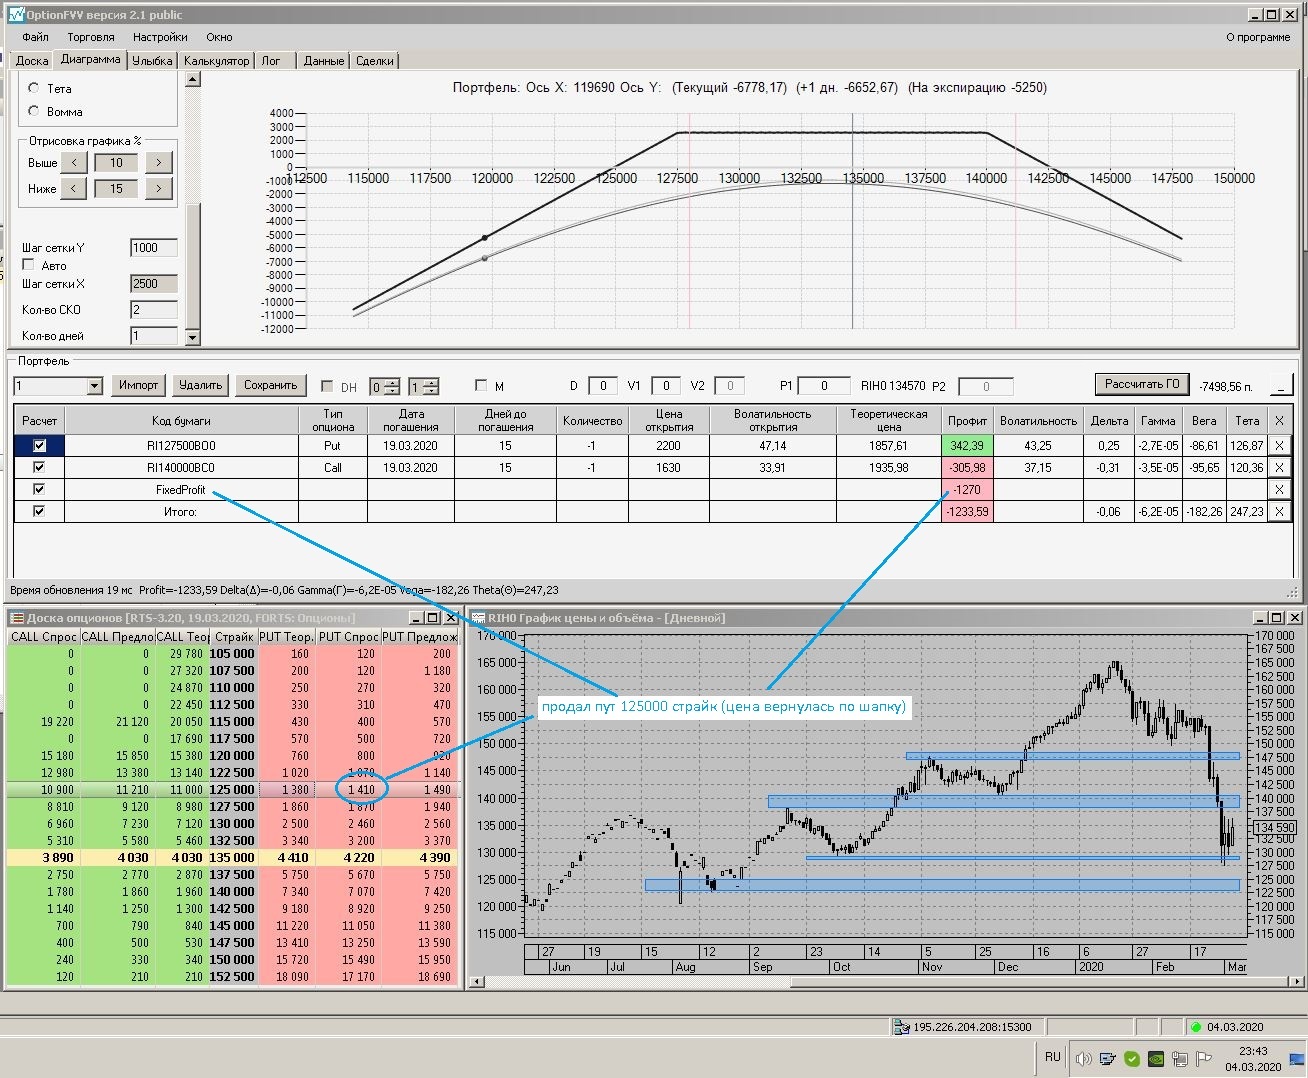Remove the RI127500BO0 row with its X button
The image size is (1308, 1078).
tap(1279, 446)
